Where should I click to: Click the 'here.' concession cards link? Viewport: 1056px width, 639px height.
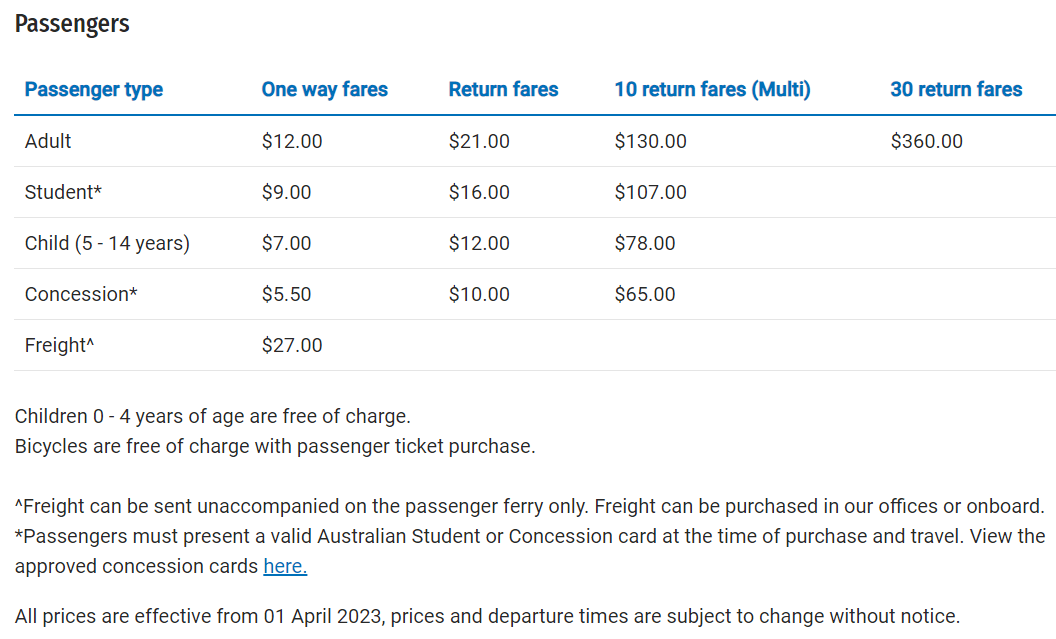[x=285, y=567]
